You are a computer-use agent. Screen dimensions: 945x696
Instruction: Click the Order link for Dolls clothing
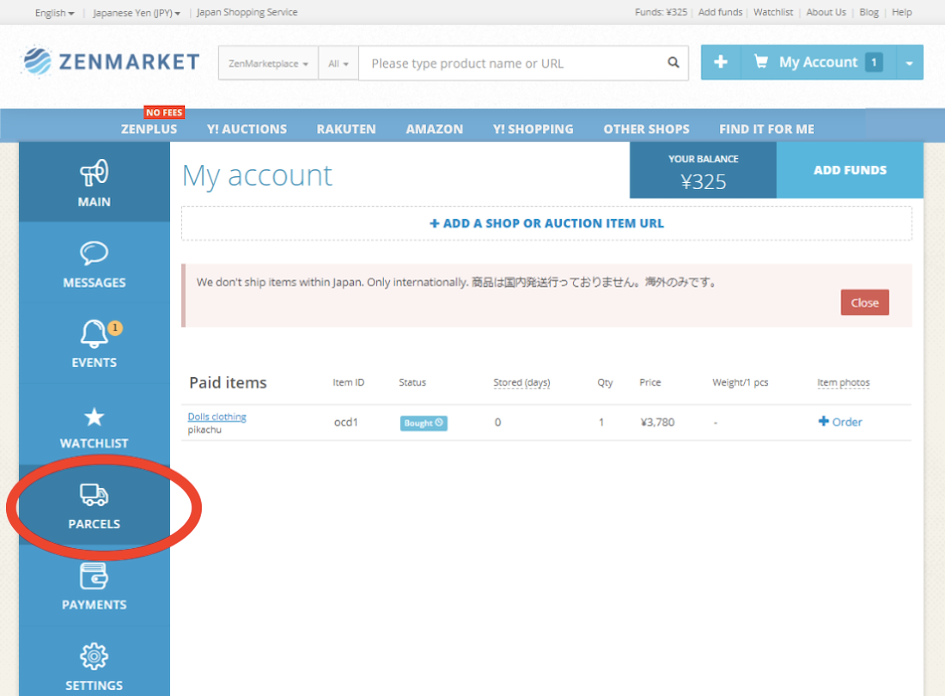tap(840, 422)
